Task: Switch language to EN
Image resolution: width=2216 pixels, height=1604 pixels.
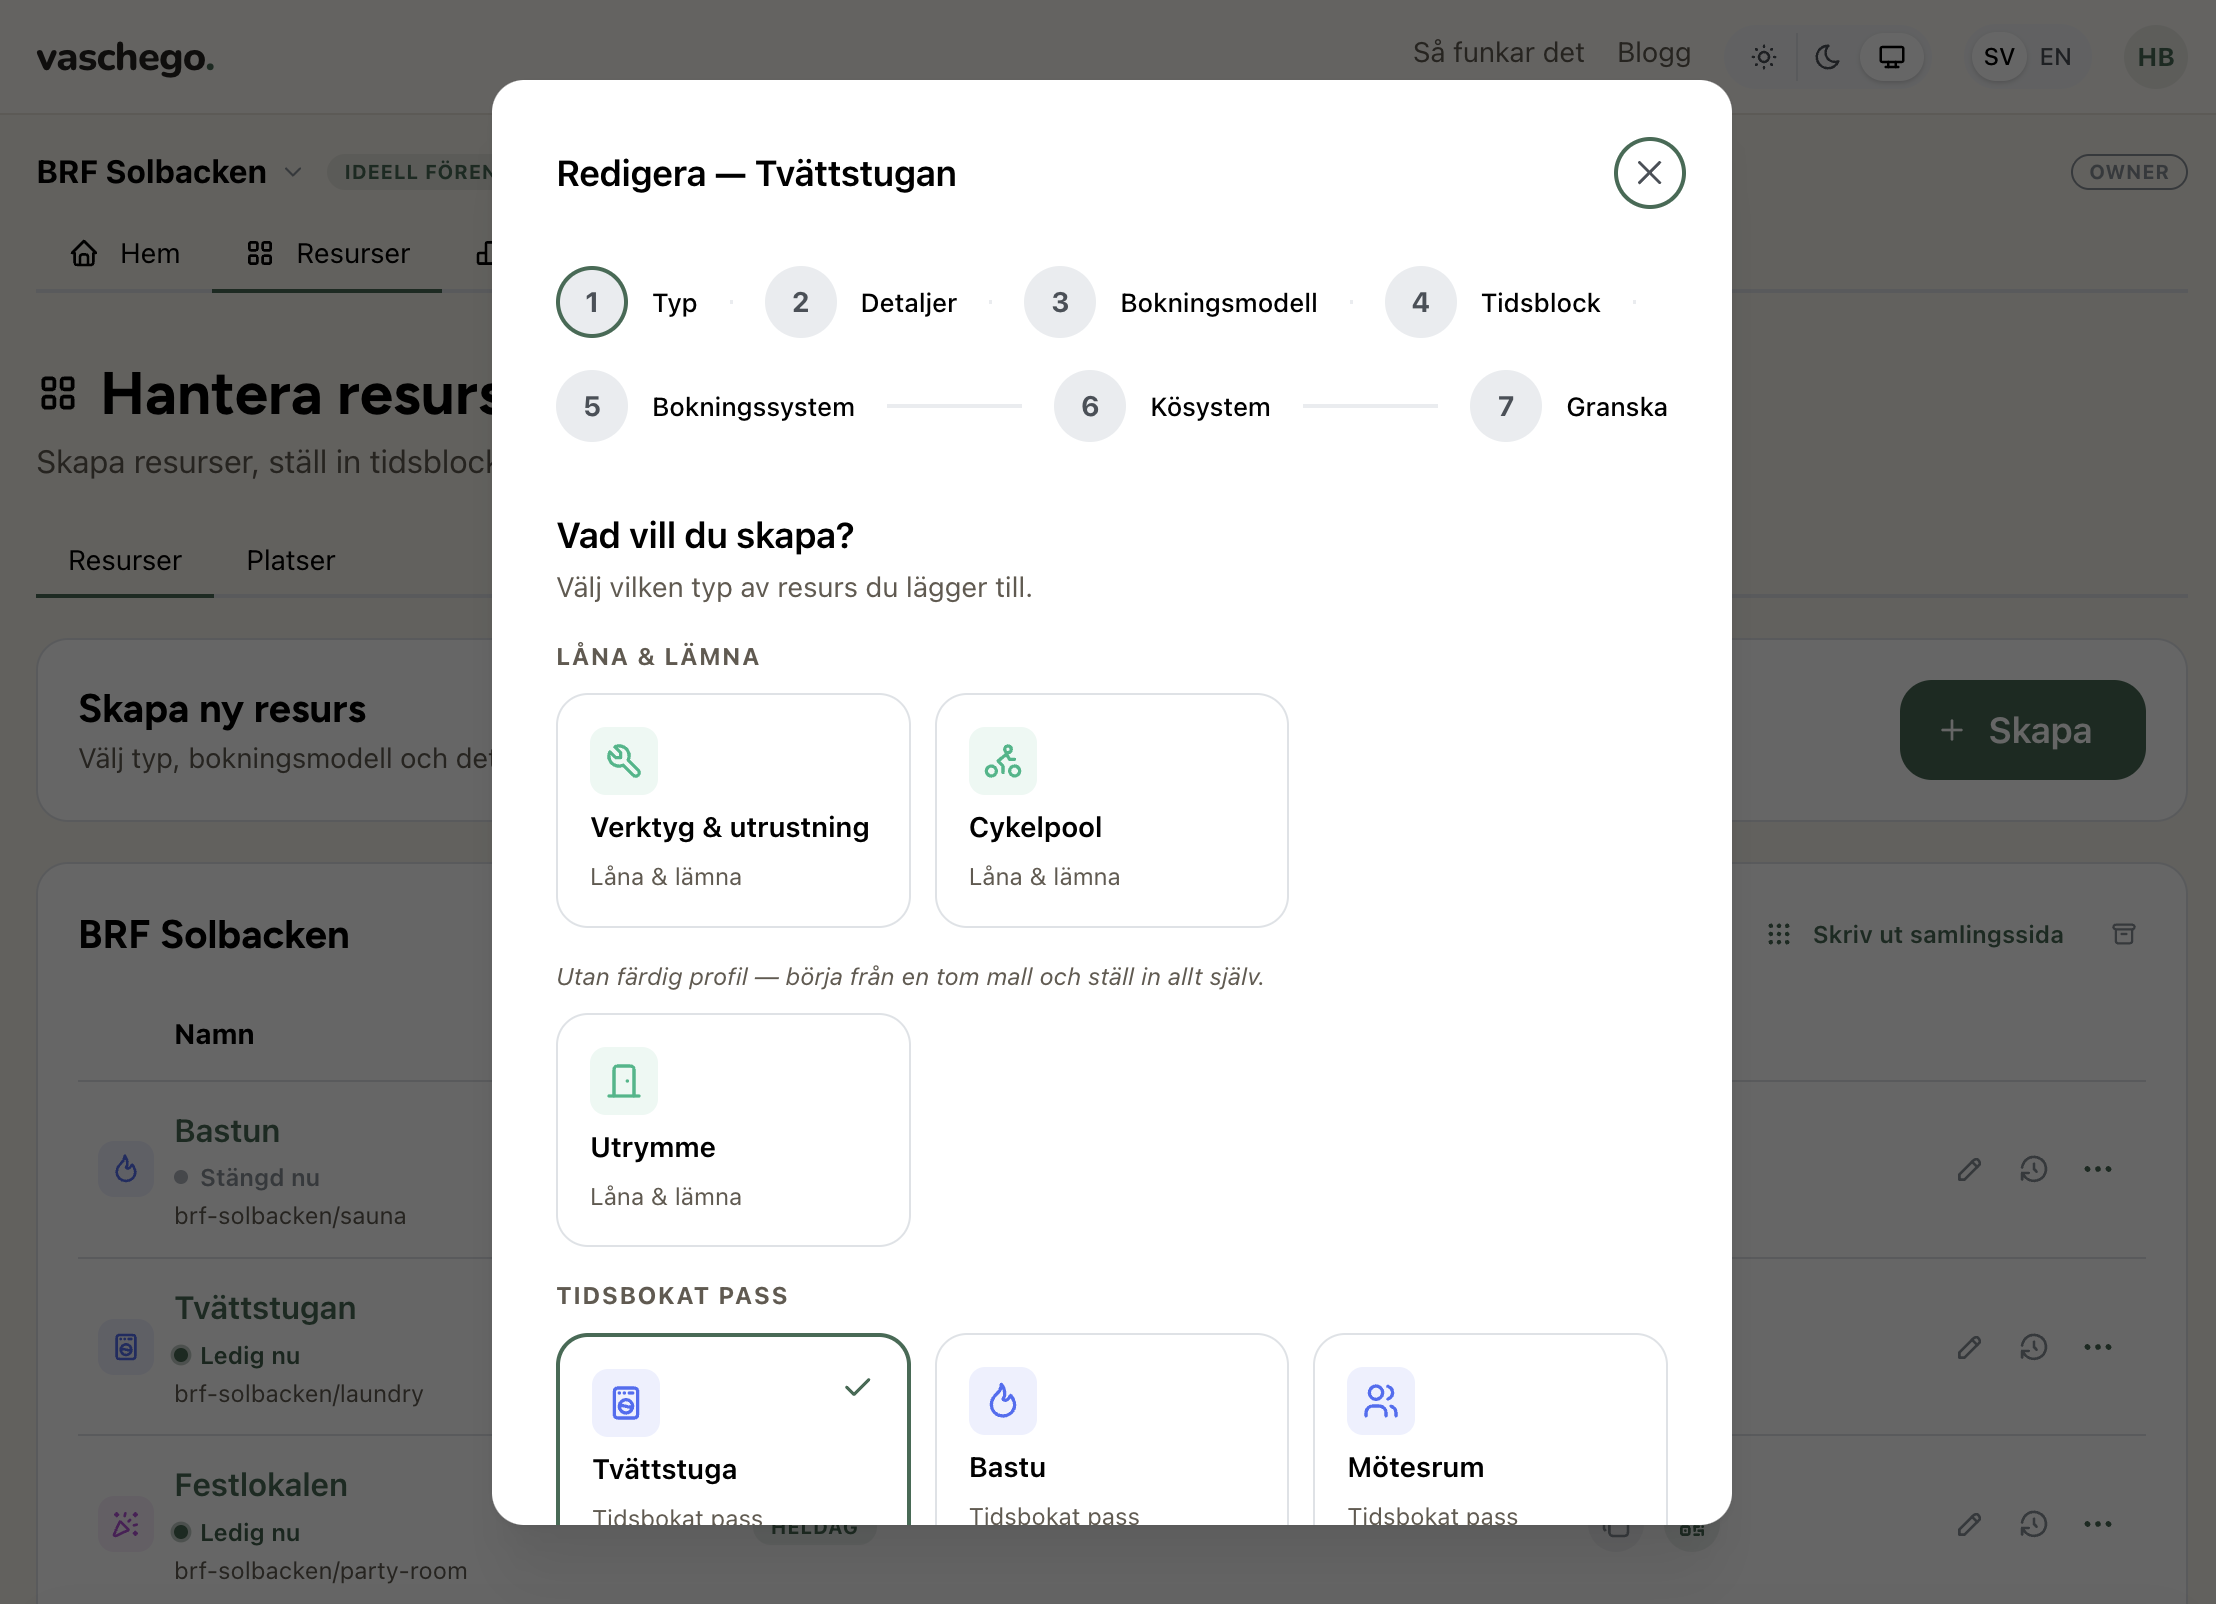Action: [x=2056, y=57]
